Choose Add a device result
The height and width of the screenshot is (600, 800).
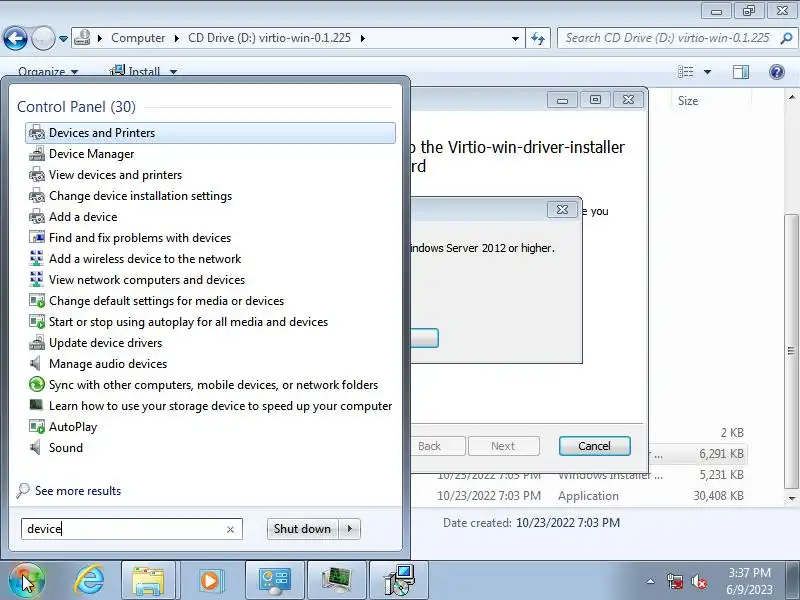coord(83,217)
